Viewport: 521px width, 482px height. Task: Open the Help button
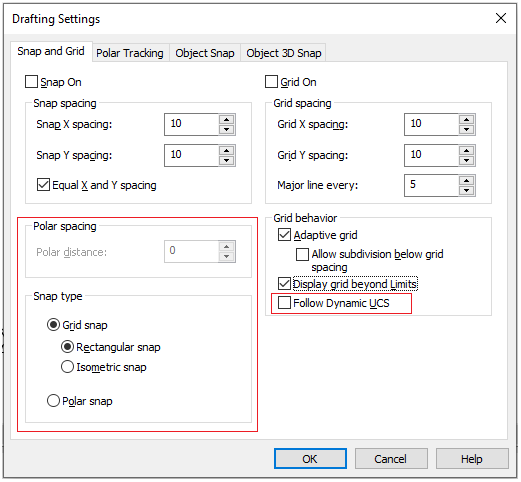point(472,459)
